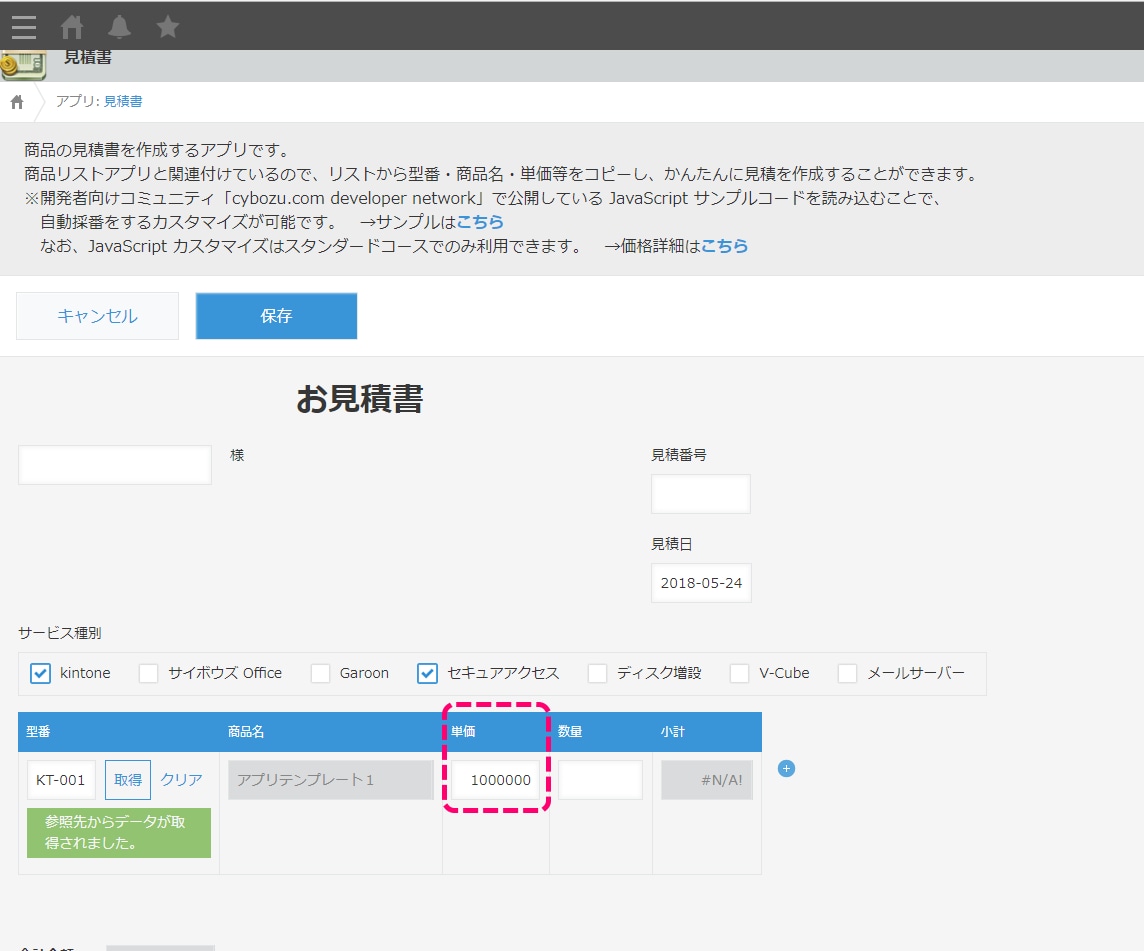Click the empty 数量 quantity field
The width and height of the screenshot is (1144, 951).
pyautogui.click(x=600, y=779)
